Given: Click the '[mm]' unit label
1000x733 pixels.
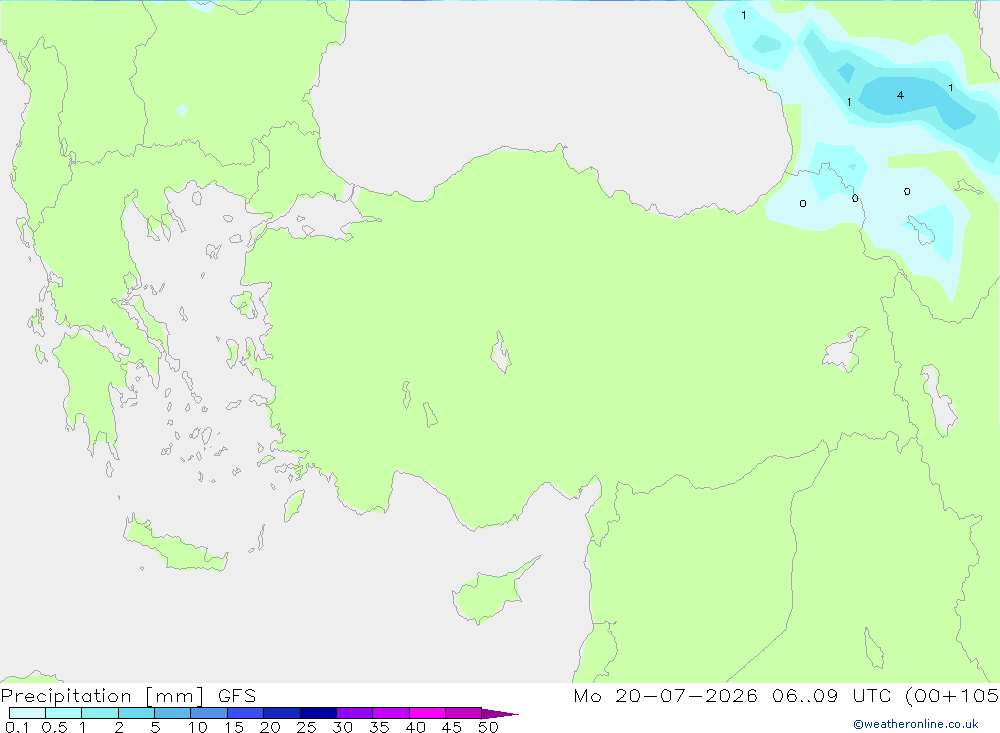Looking at the screenshot, I should tap(175, 696).
